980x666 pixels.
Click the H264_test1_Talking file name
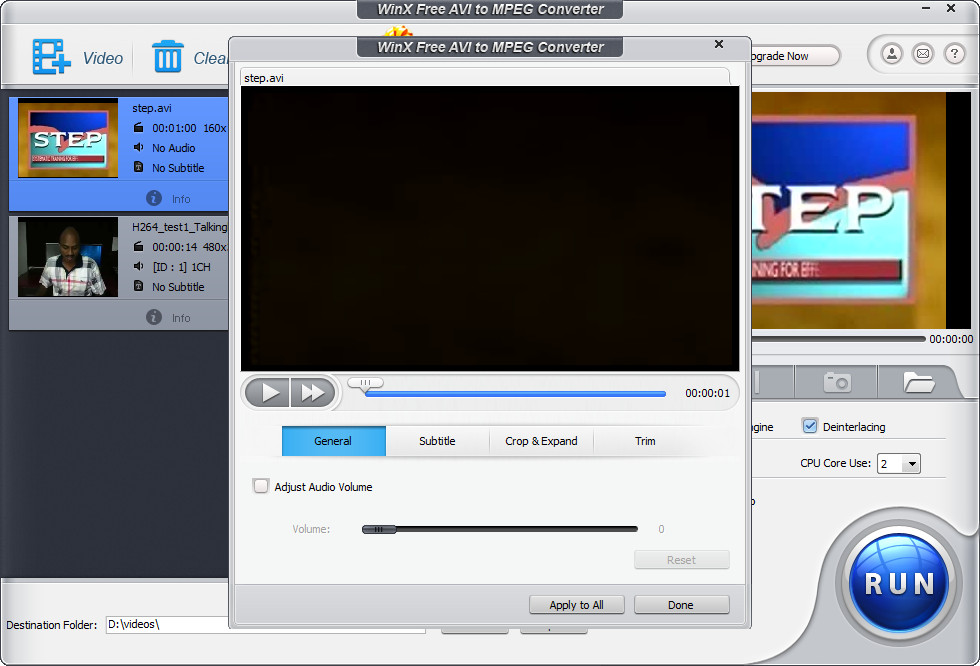(179, 227)
